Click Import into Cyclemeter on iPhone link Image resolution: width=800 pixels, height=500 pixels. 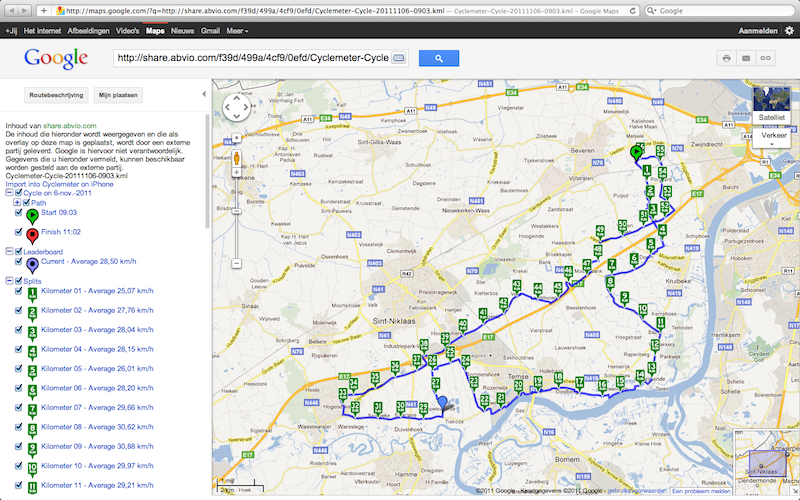(59, 184)
